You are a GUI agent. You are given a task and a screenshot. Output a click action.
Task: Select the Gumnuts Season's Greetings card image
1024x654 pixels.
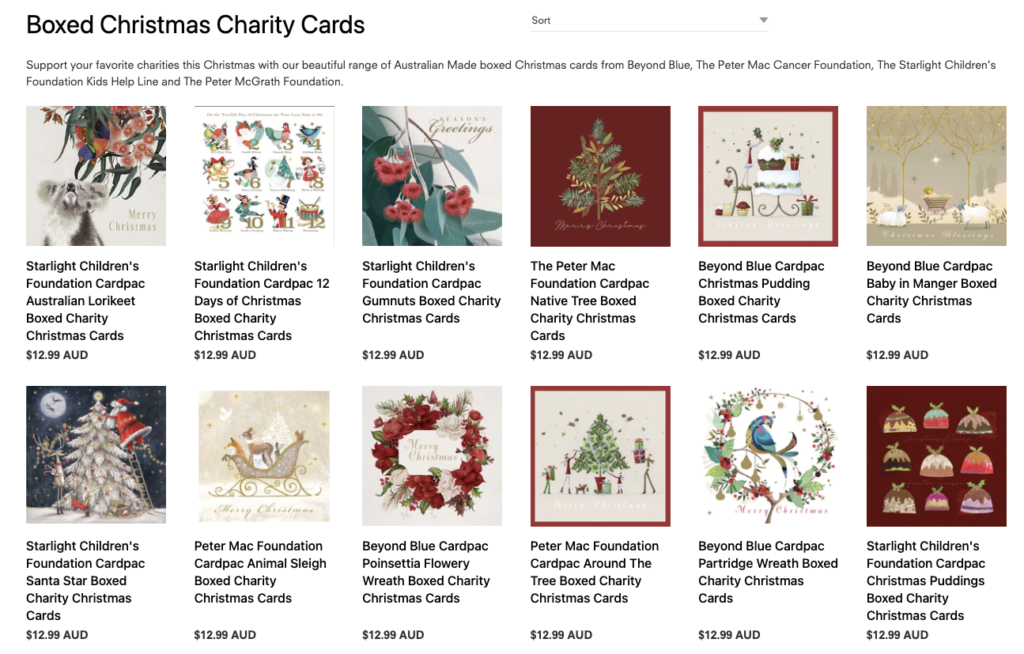point(432,176)
